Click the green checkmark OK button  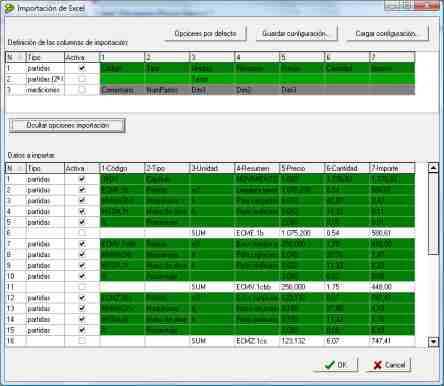click(x=335, y=365)
